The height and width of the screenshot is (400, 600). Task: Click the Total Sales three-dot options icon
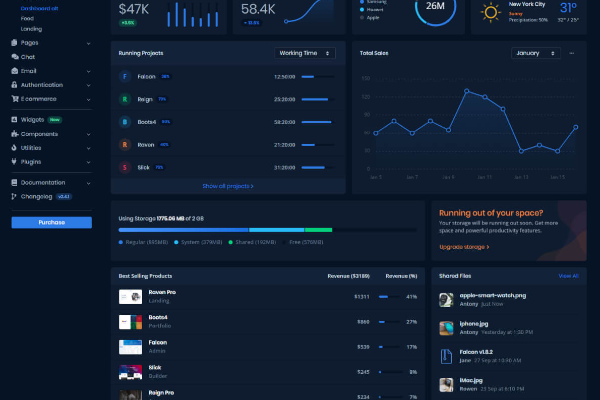click(x=572, y=53)
